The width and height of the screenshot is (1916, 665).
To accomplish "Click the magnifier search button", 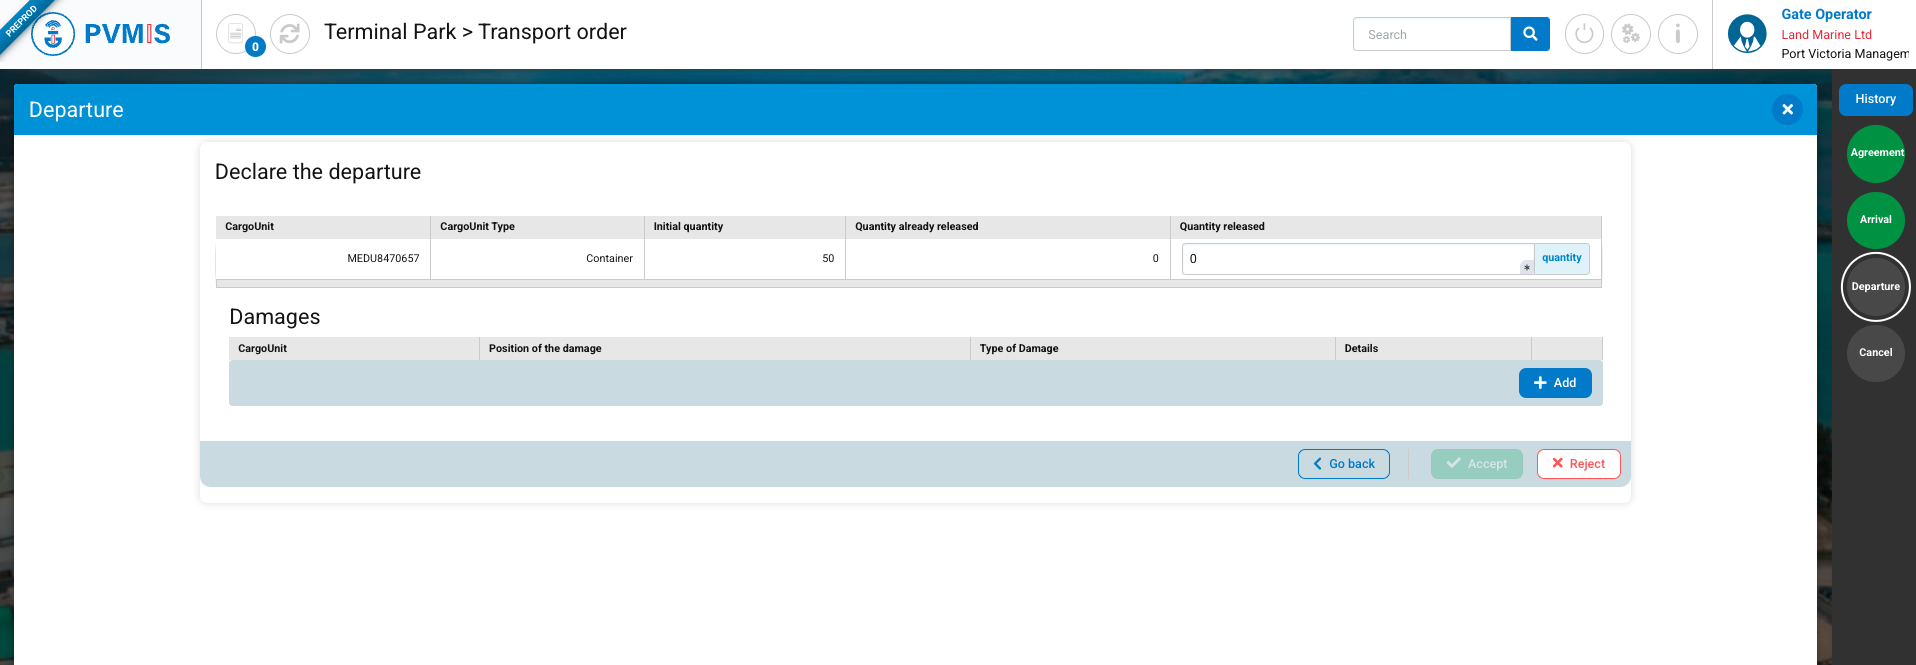I will pyautogui.click(x=1529, y=34).
